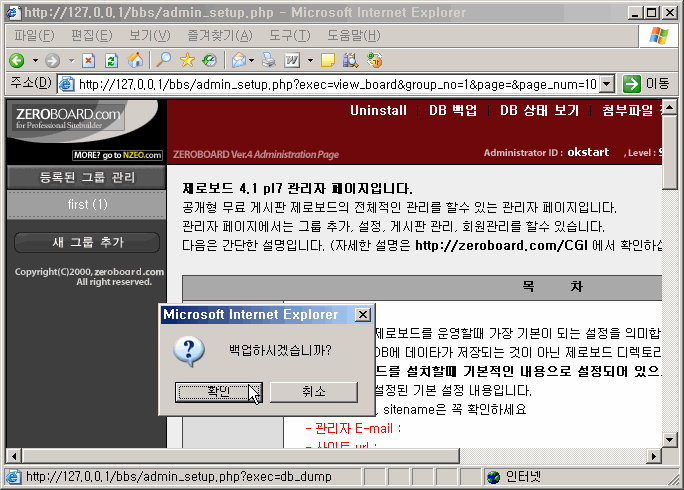Select the first (1) group

pos(86,204)
